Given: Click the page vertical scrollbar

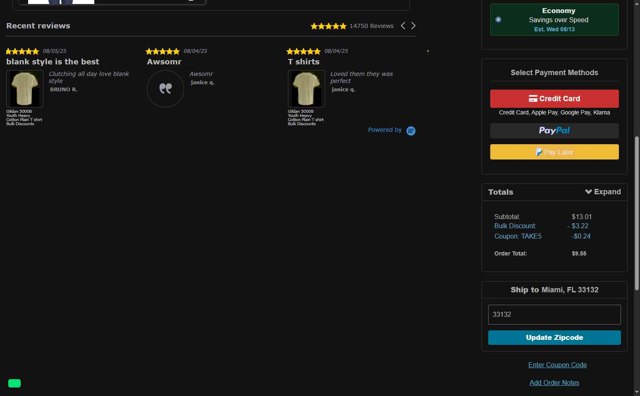Looking at the screenshot, I should (x=637, y=213).
